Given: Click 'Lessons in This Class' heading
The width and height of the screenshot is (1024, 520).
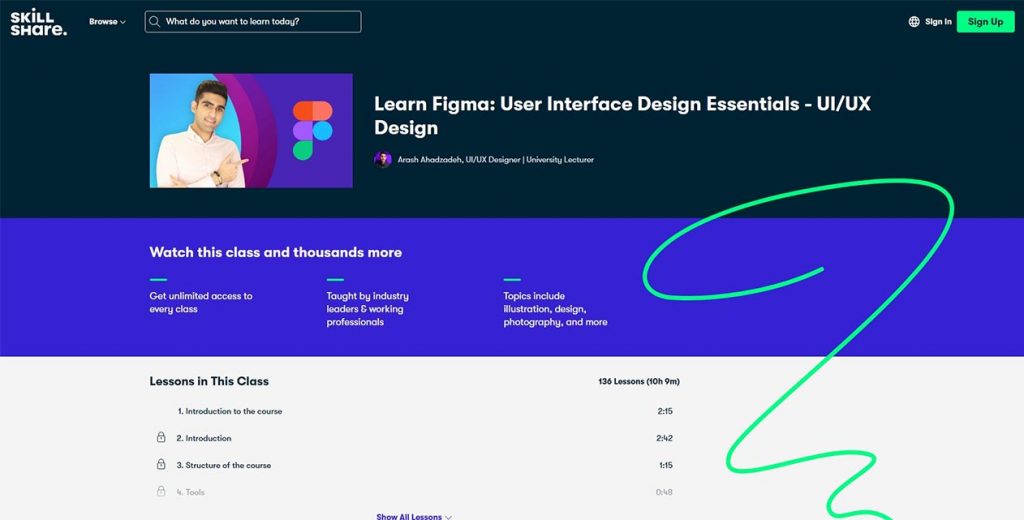Looking at the screenshot, I should pyautogui.click(x=209, y=381).
